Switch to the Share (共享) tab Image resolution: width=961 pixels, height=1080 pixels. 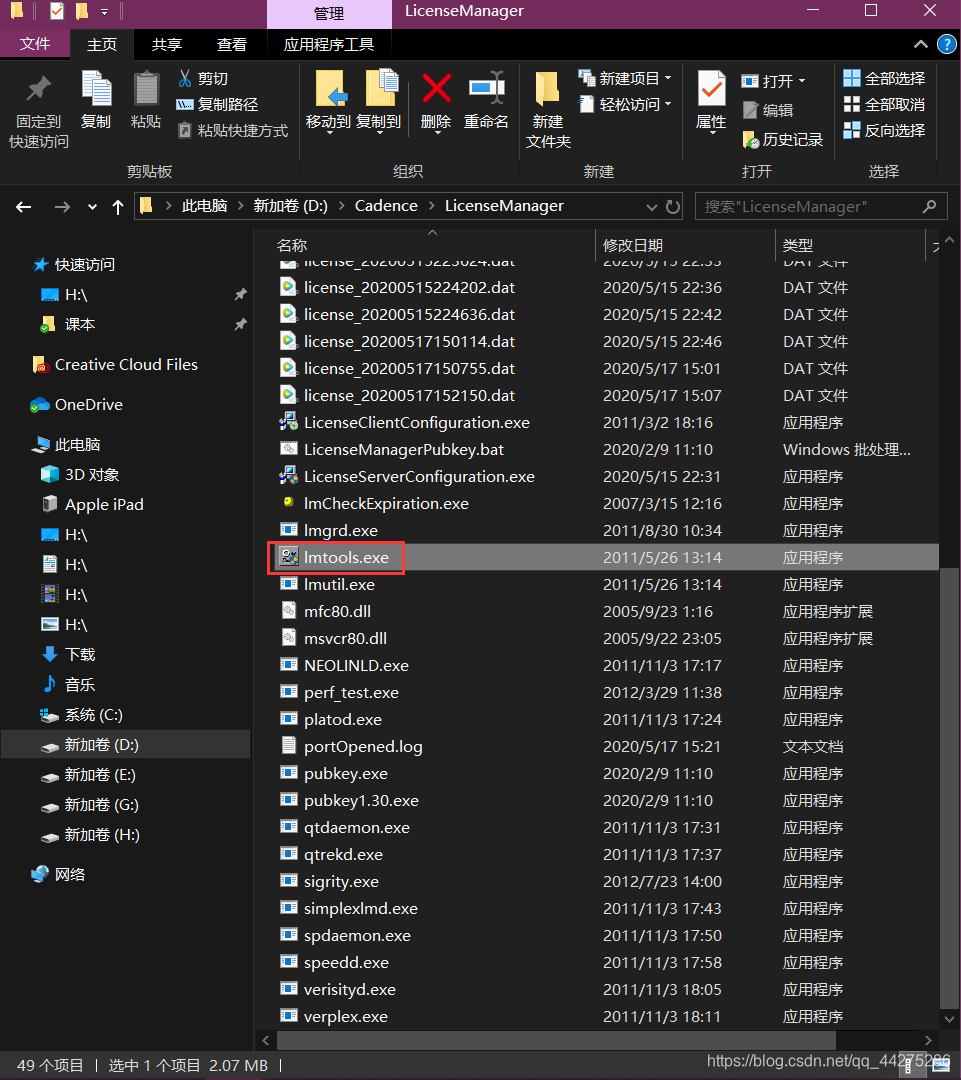pos(167,45)
